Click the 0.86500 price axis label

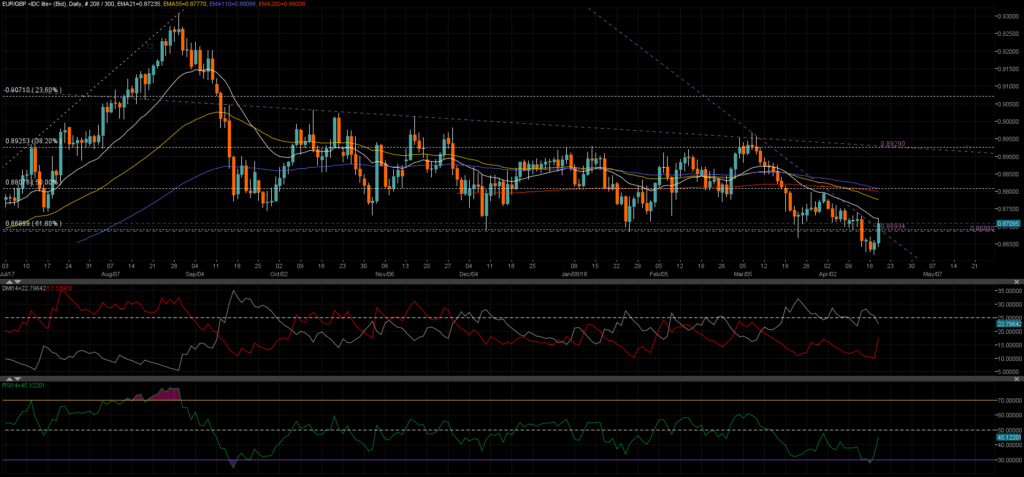1008,244
